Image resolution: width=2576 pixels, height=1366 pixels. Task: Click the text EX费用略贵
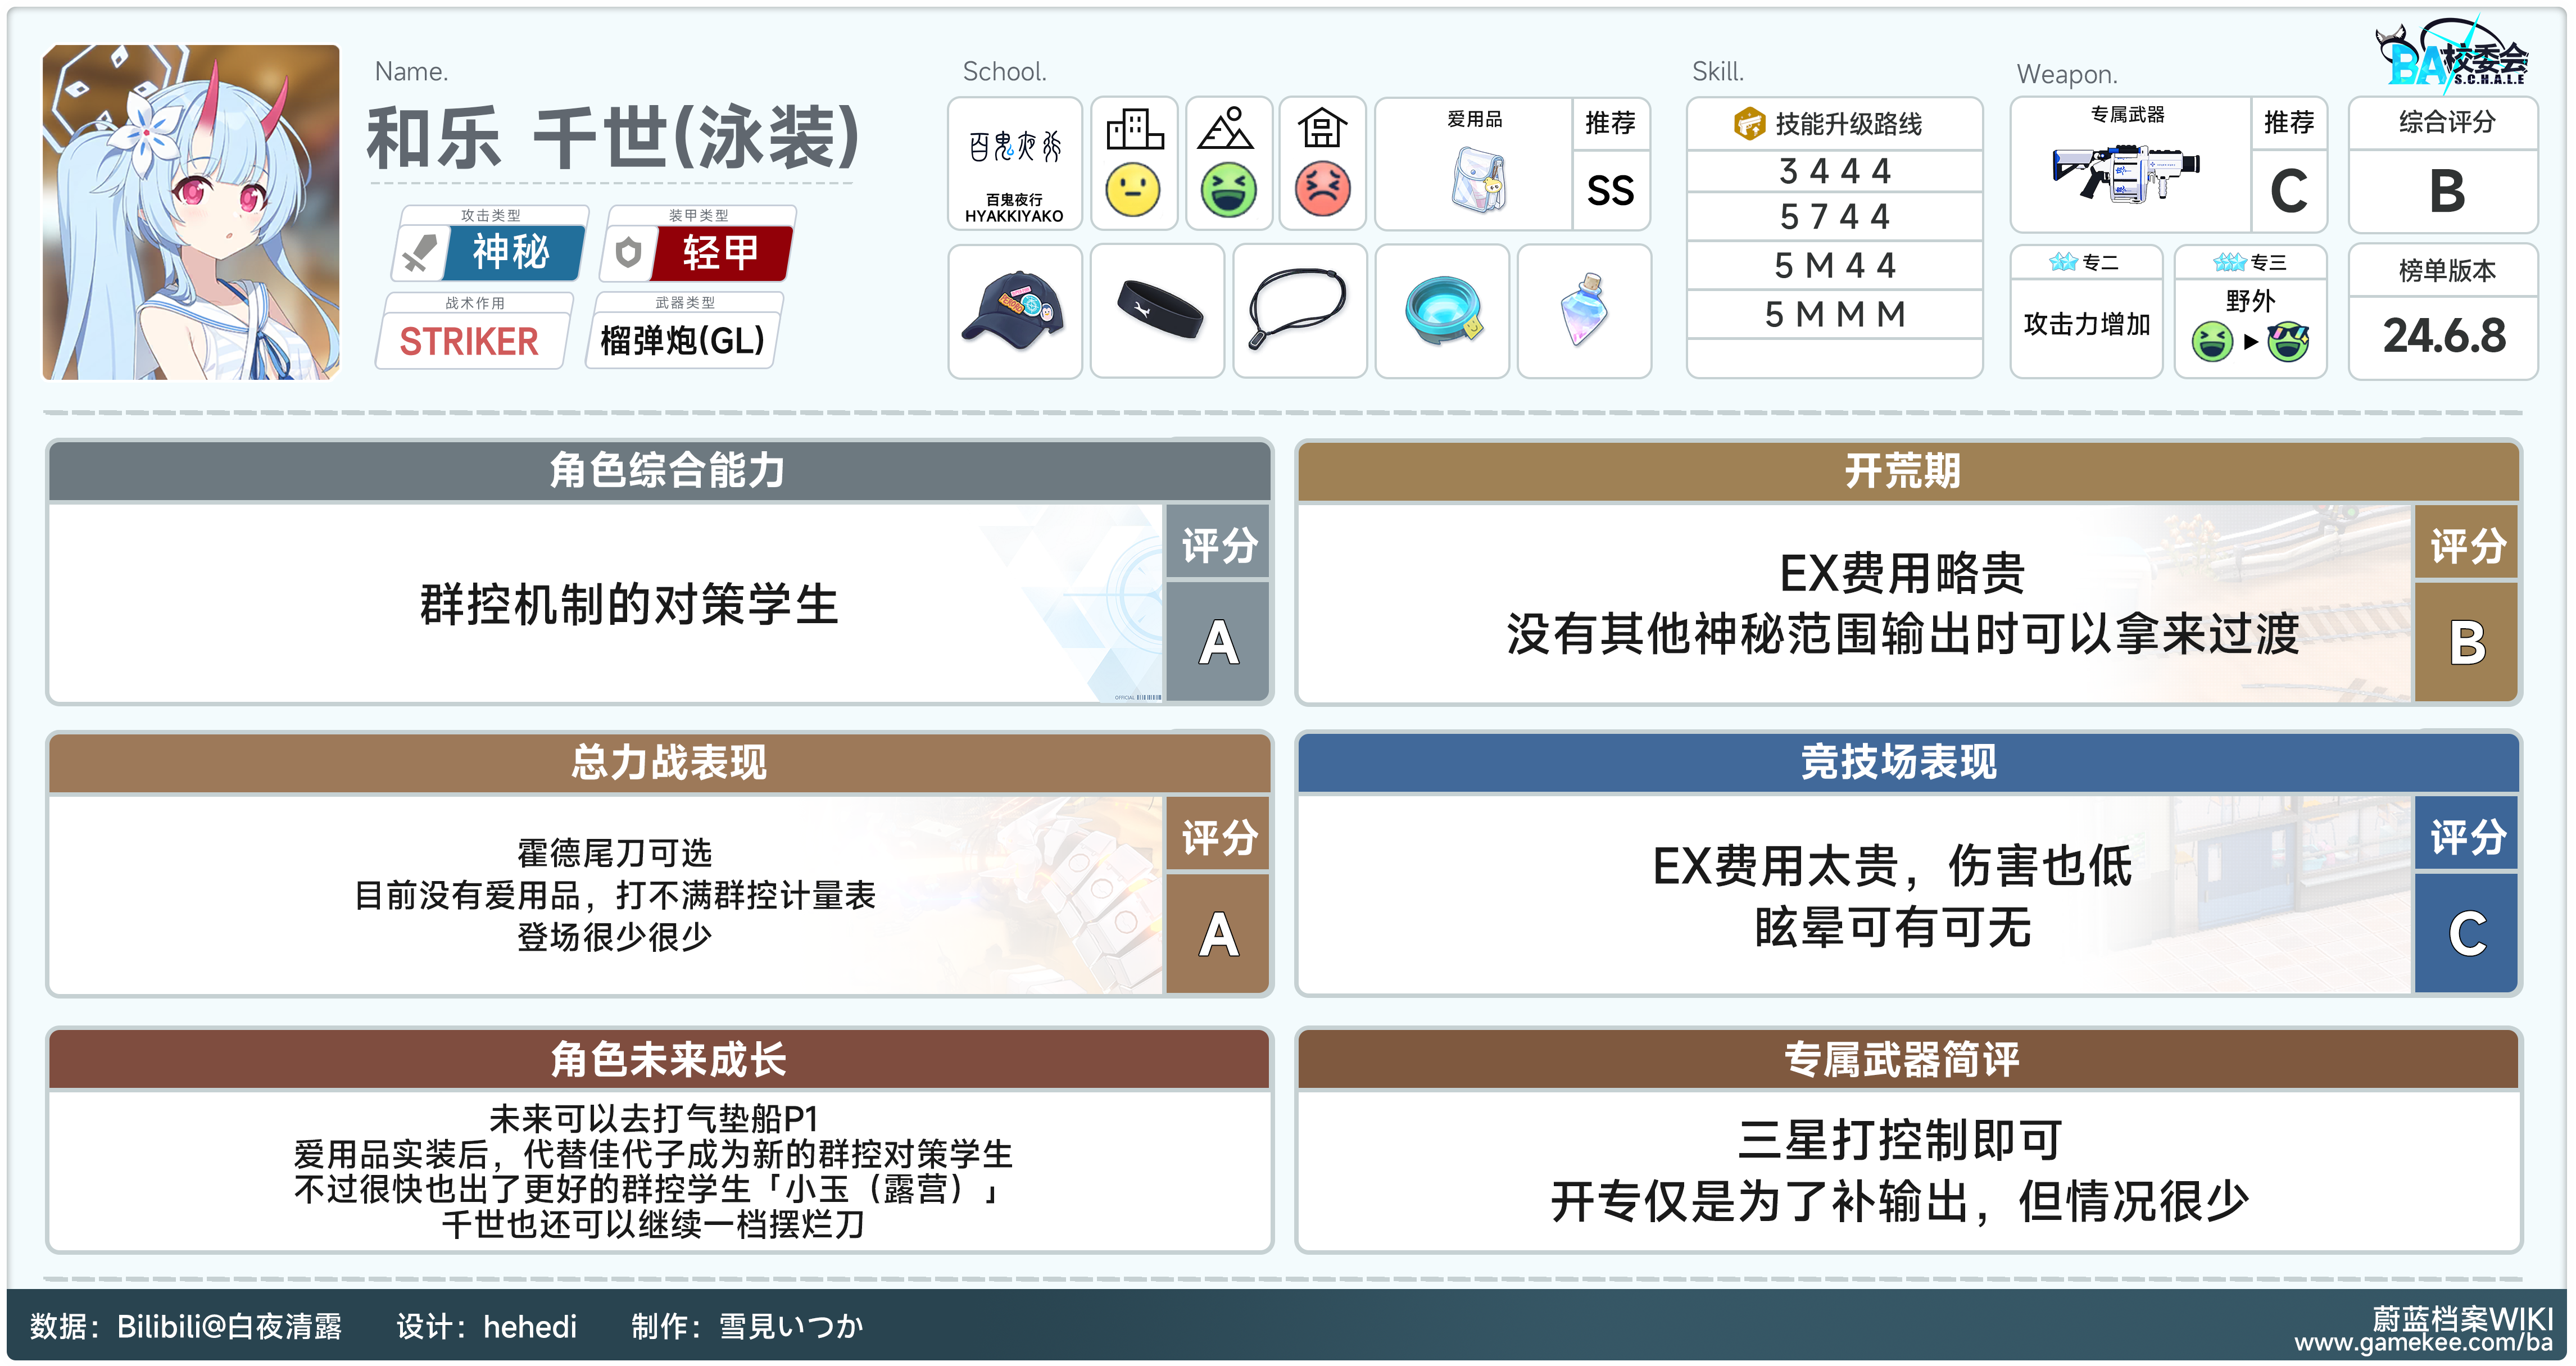[x=1902, y=573]
